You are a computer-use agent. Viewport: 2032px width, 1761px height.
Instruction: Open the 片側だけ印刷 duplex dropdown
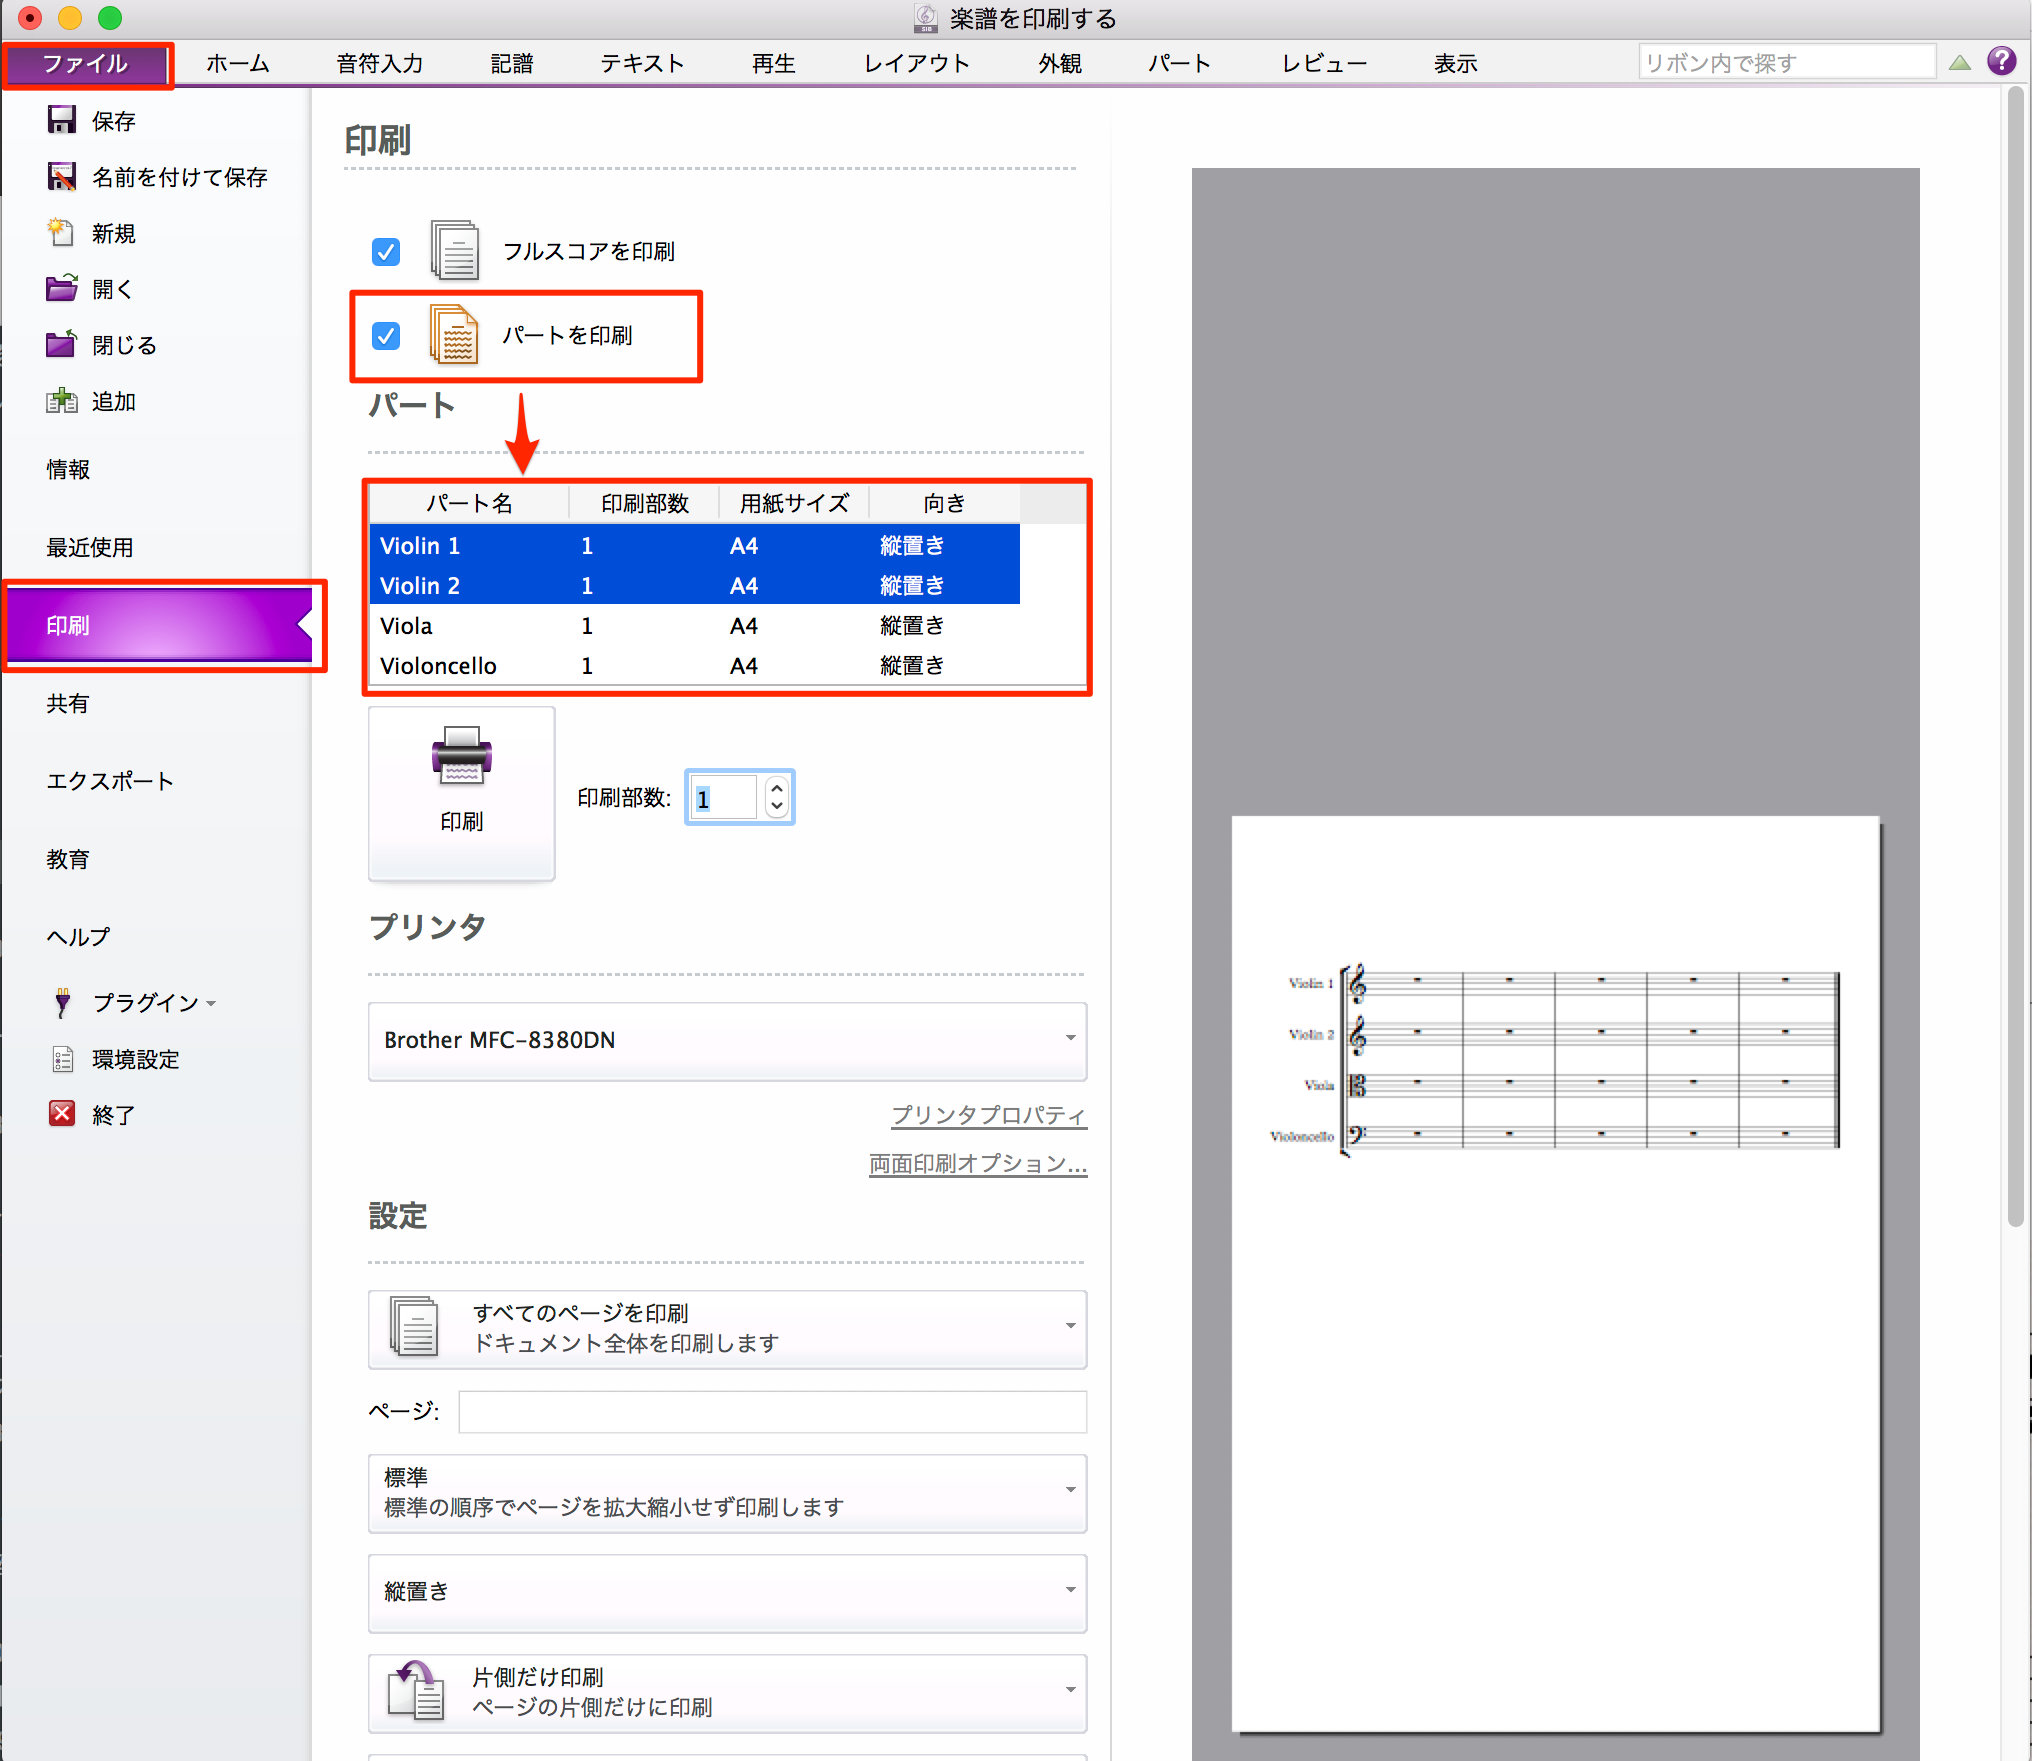click(727, 1692)
